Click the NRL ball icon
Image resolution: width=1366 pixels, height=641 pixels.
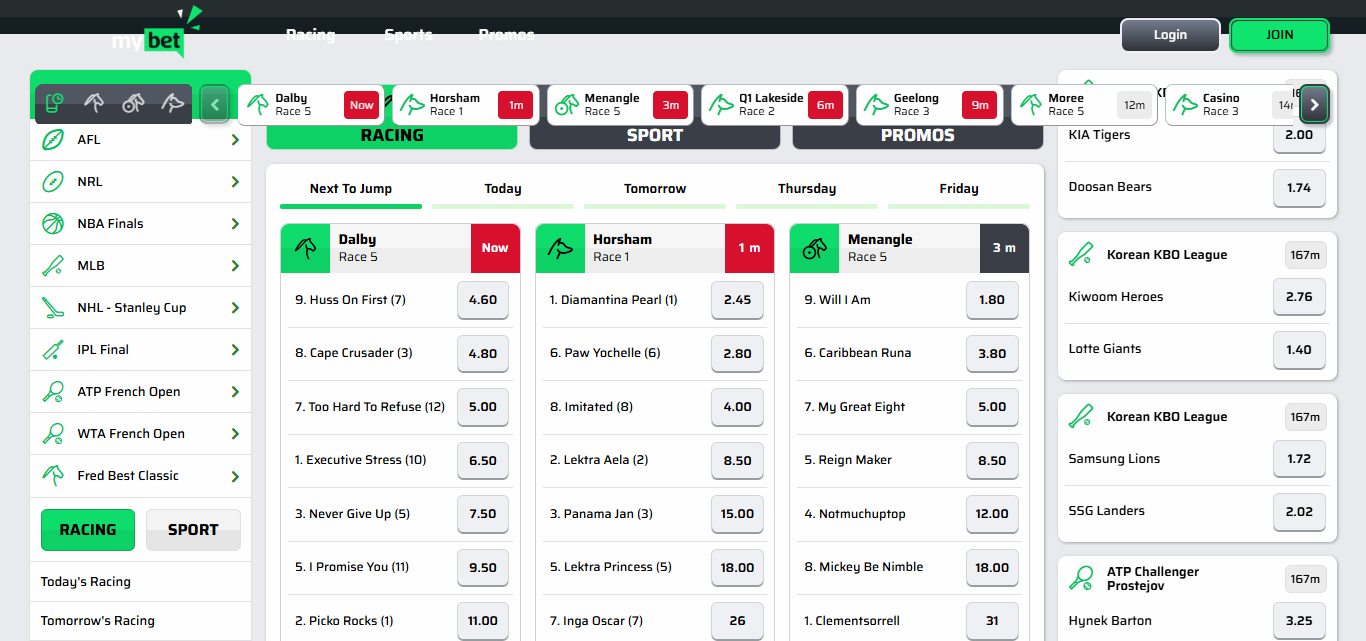pos(53,182)
